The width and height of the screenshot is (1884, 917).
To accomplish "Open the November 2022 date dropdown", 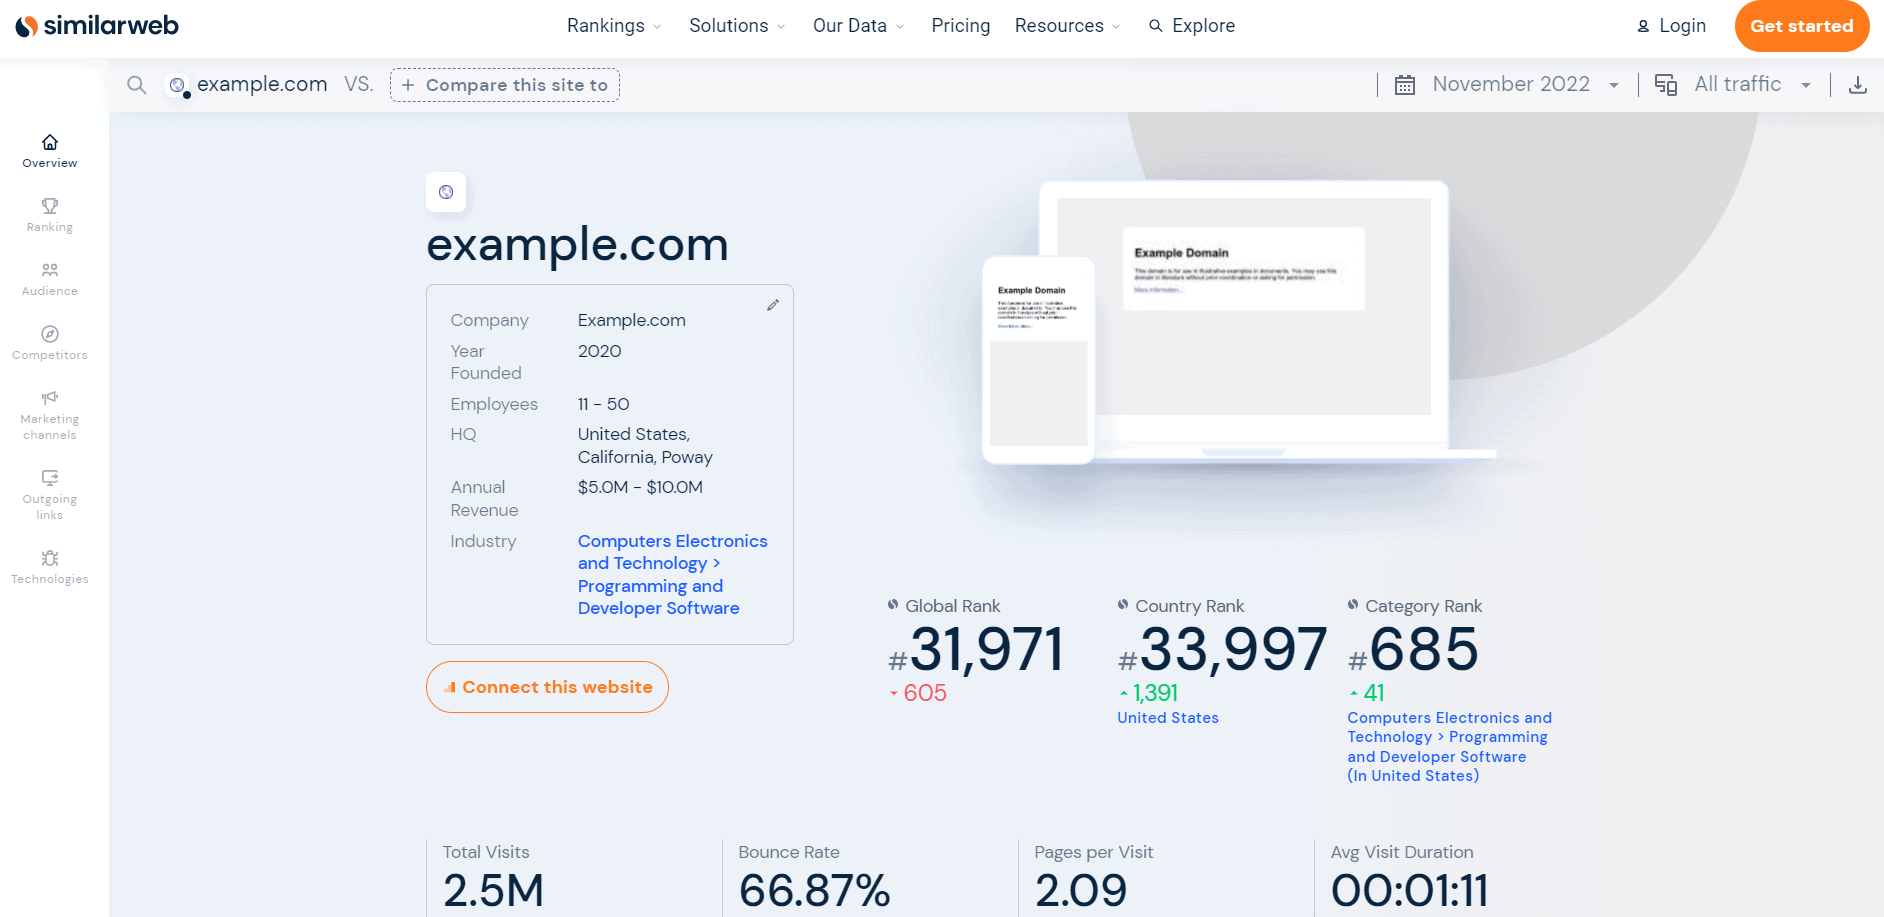I will (1526, 85).
